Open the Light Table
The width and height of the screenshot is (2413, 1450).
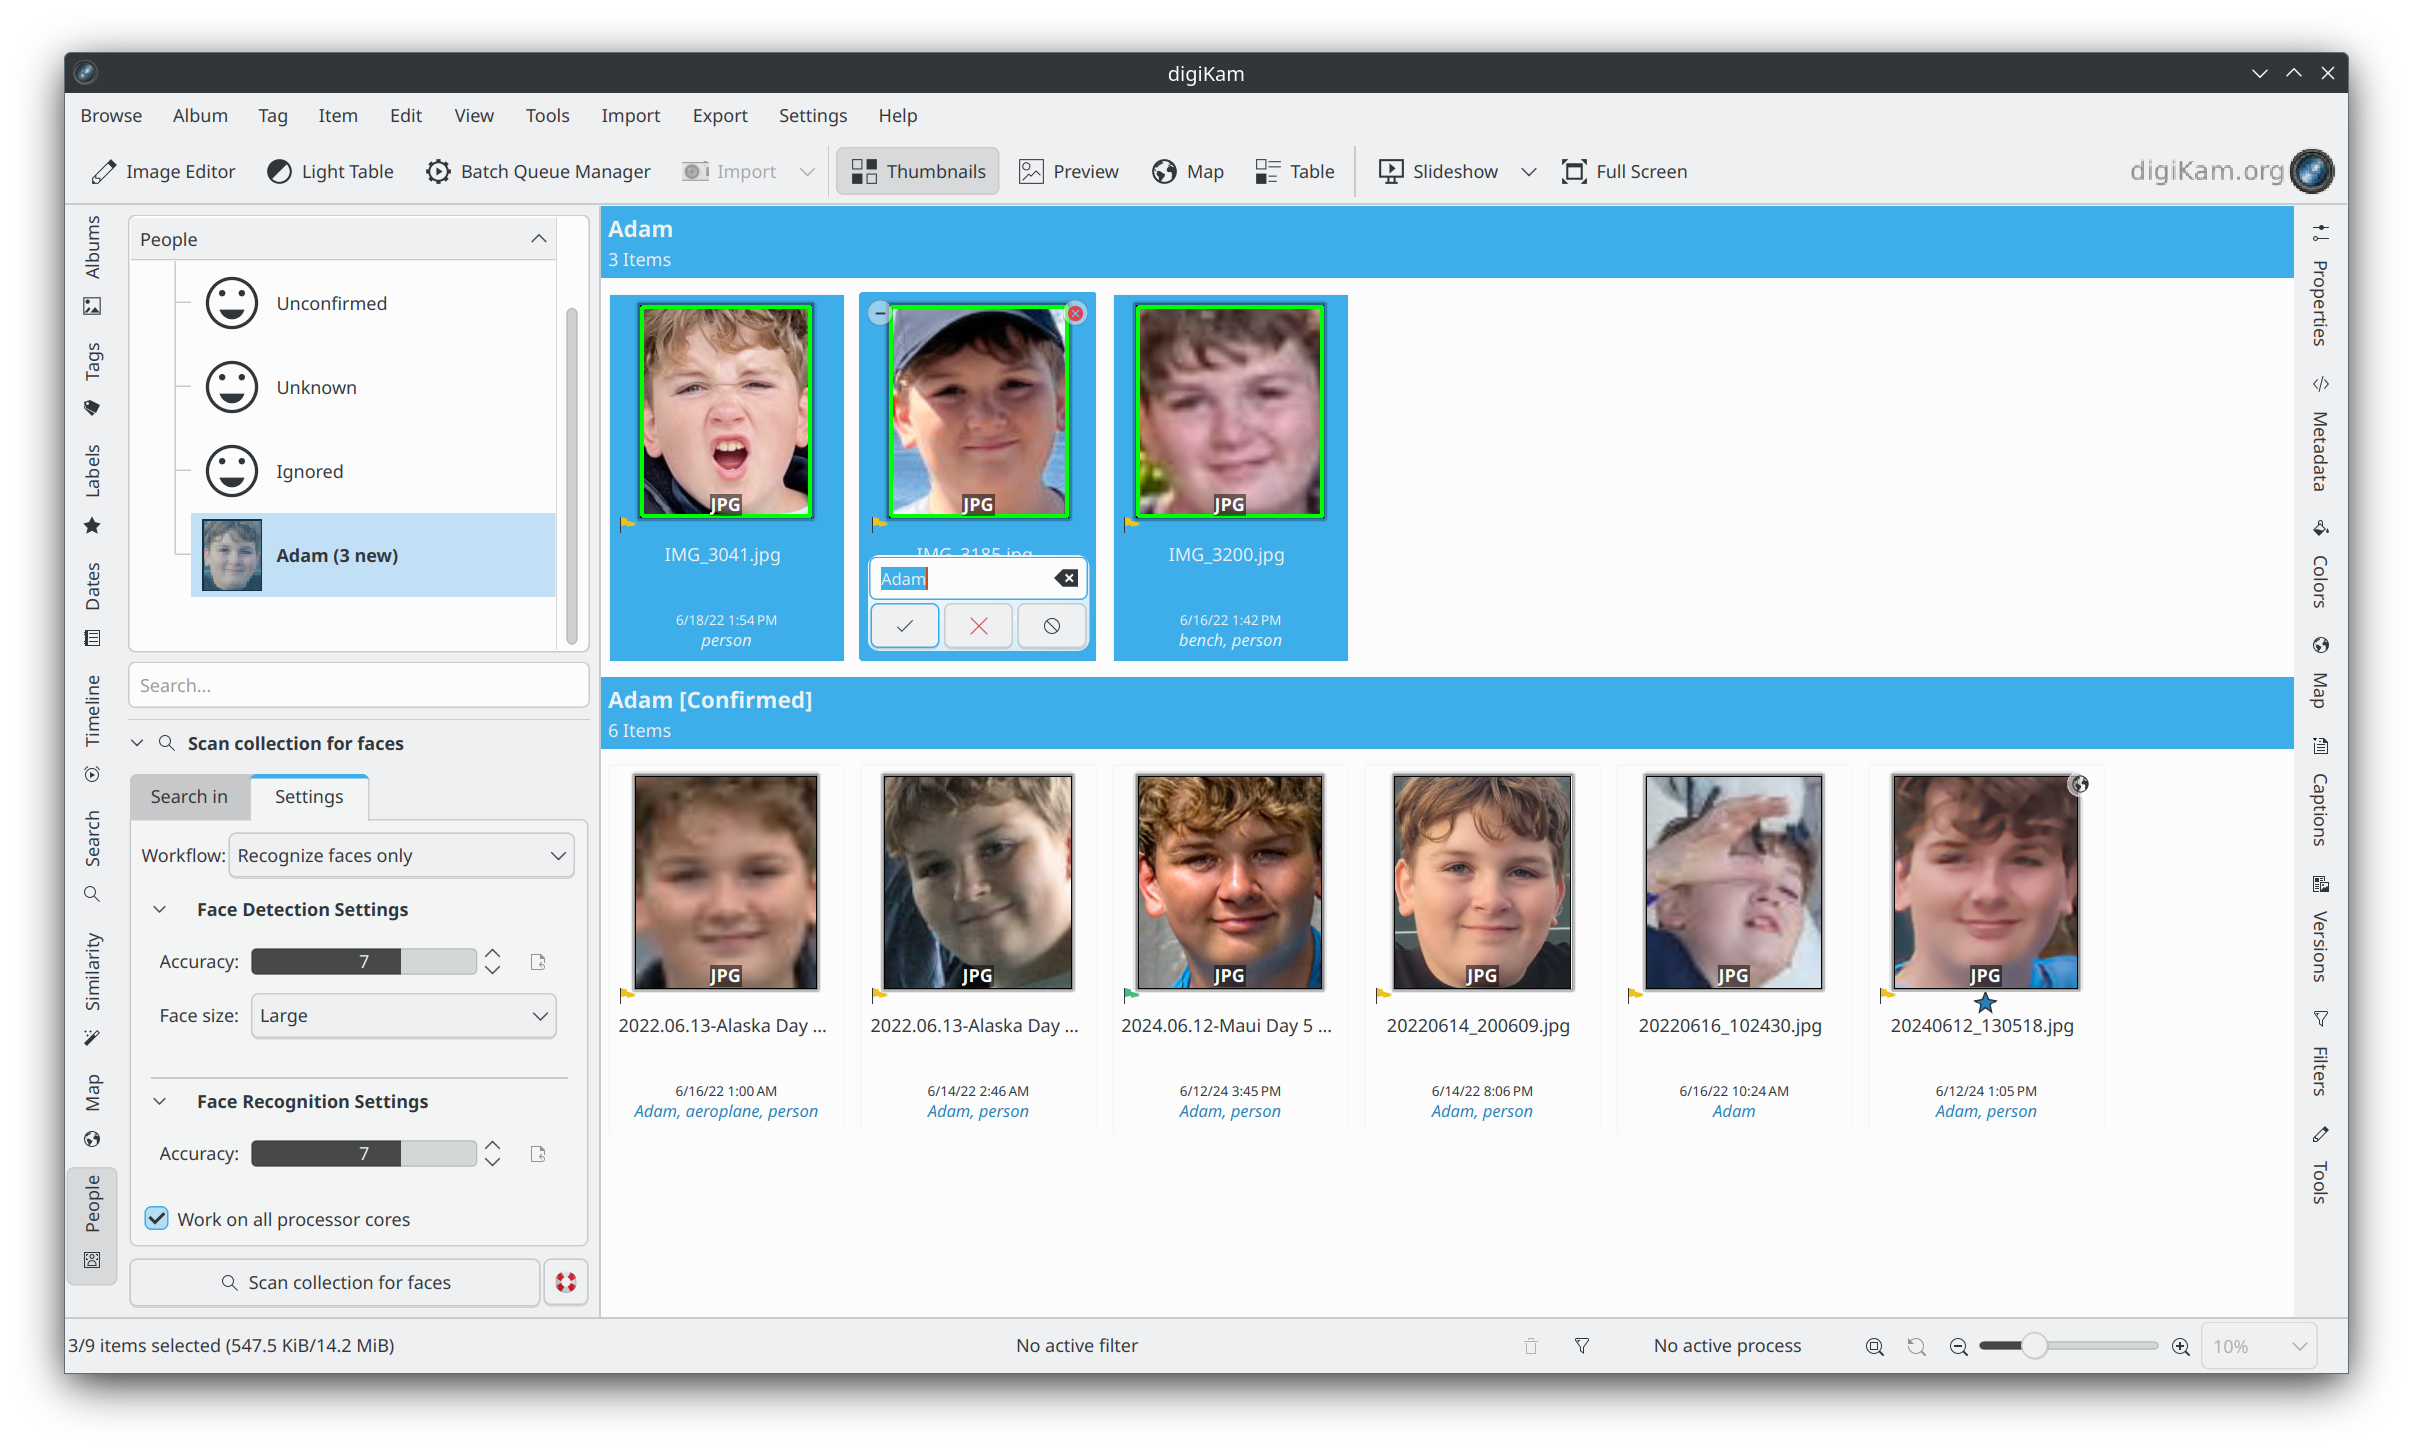tap(330, 171)
